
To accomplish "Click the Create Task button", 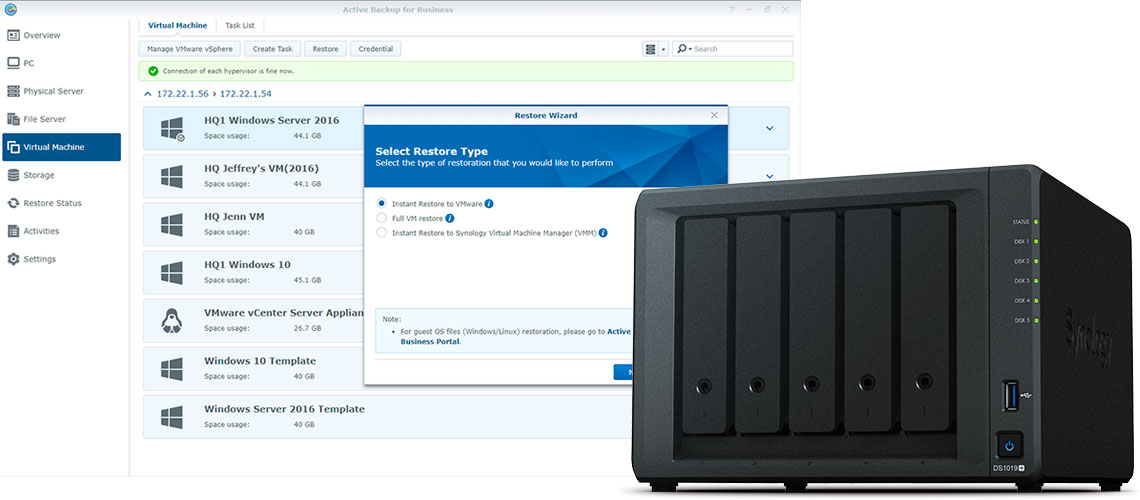I will click(273, 49).
